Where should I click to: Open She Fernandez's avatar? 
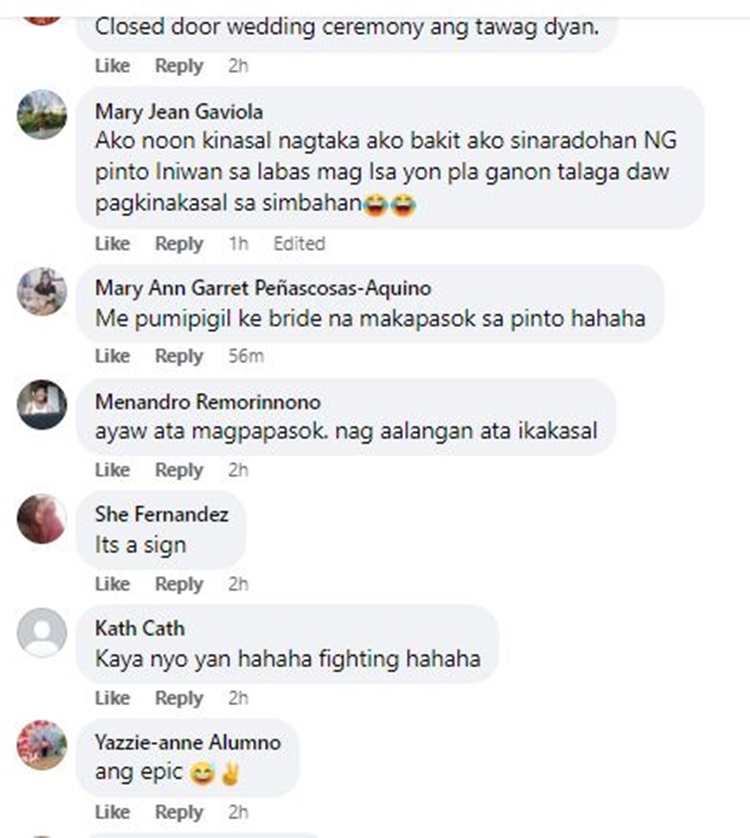click(x=42, y=518)
